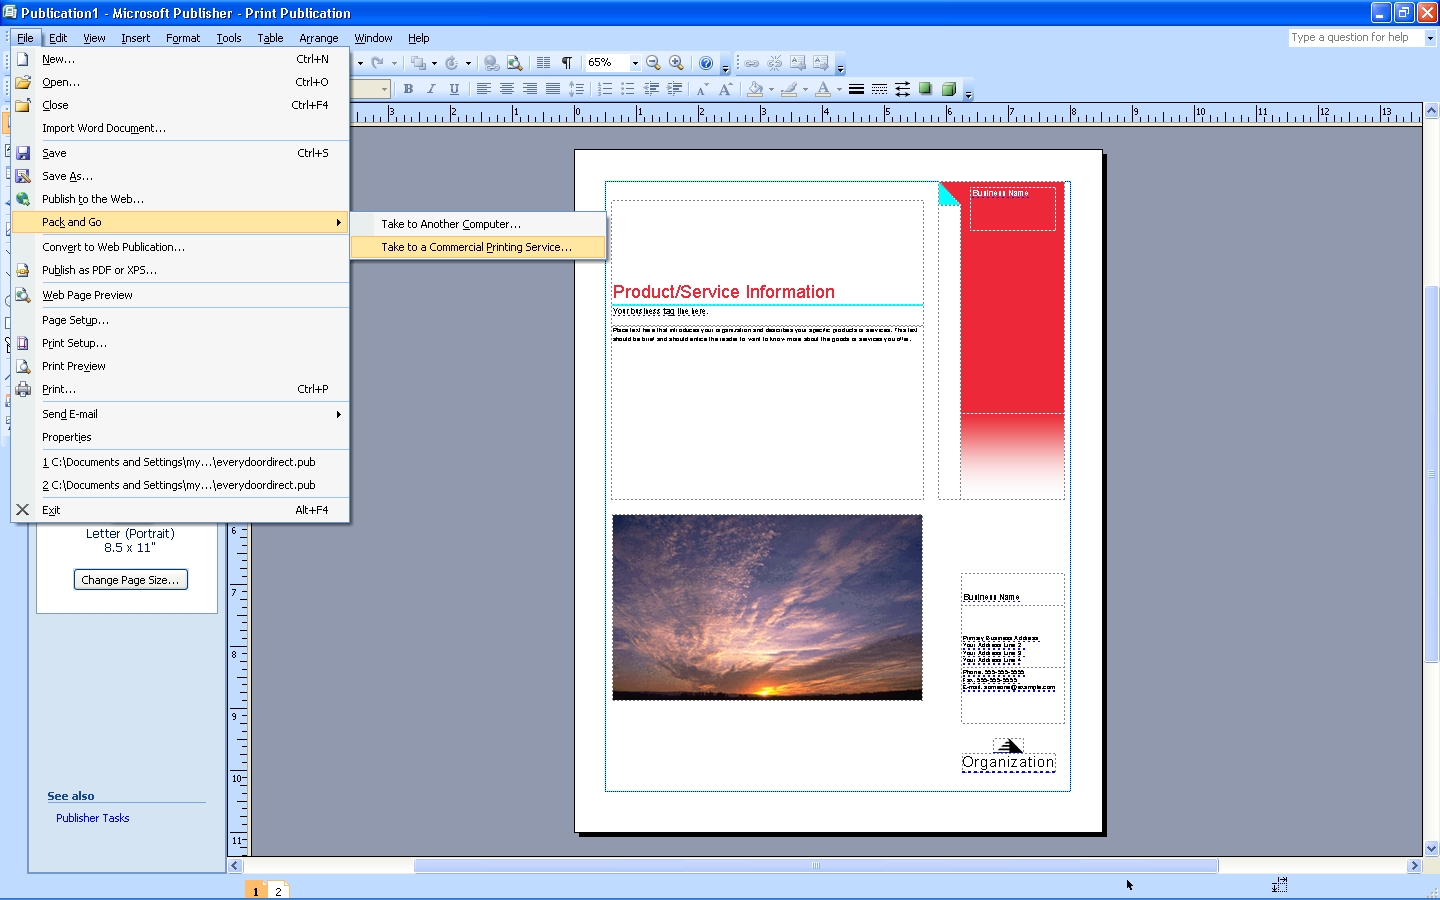Open the Publisher Tasks link

tap(92, 818)
